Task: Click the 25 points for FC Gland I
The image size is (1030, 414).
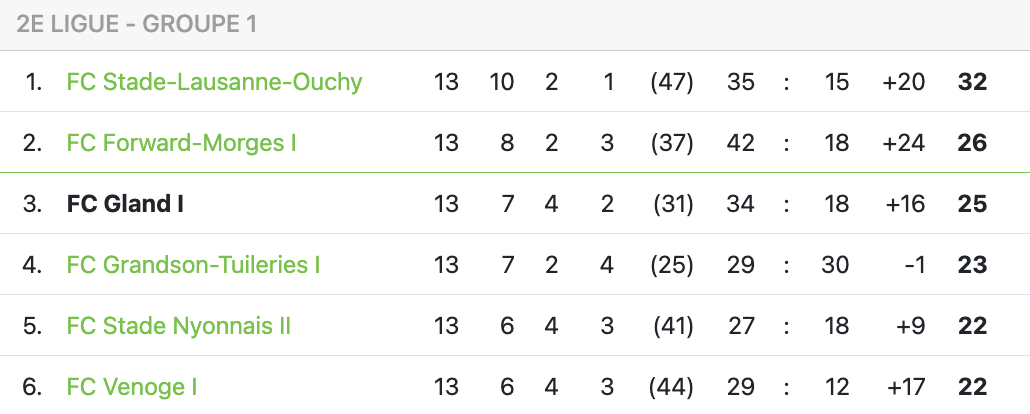Action: (972, 204)
